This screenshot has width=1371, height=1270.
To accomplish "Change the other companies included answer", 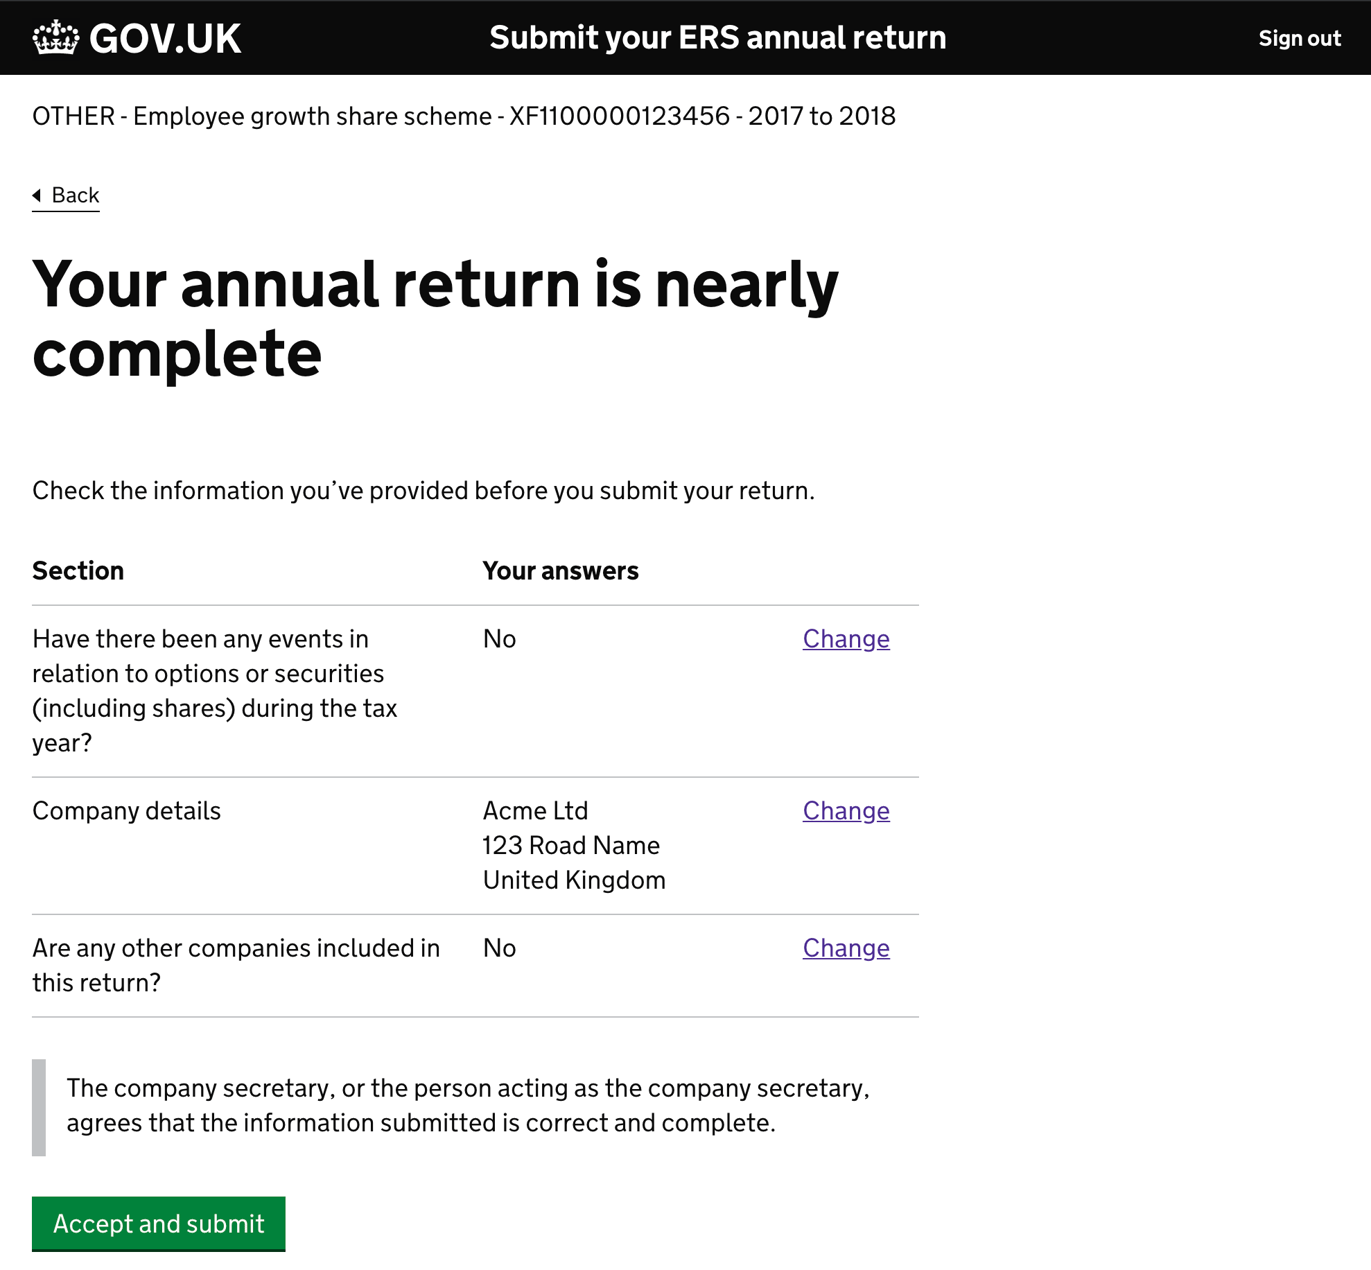I will click(x=846, y=948).
